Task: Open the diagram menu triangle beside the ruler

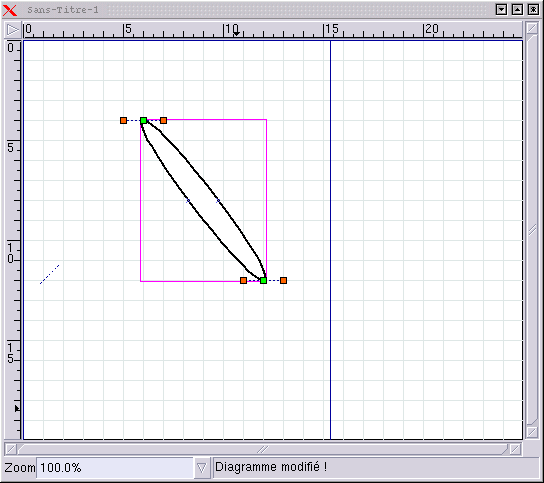Action: pyautogui.click(x=12, y=30)
